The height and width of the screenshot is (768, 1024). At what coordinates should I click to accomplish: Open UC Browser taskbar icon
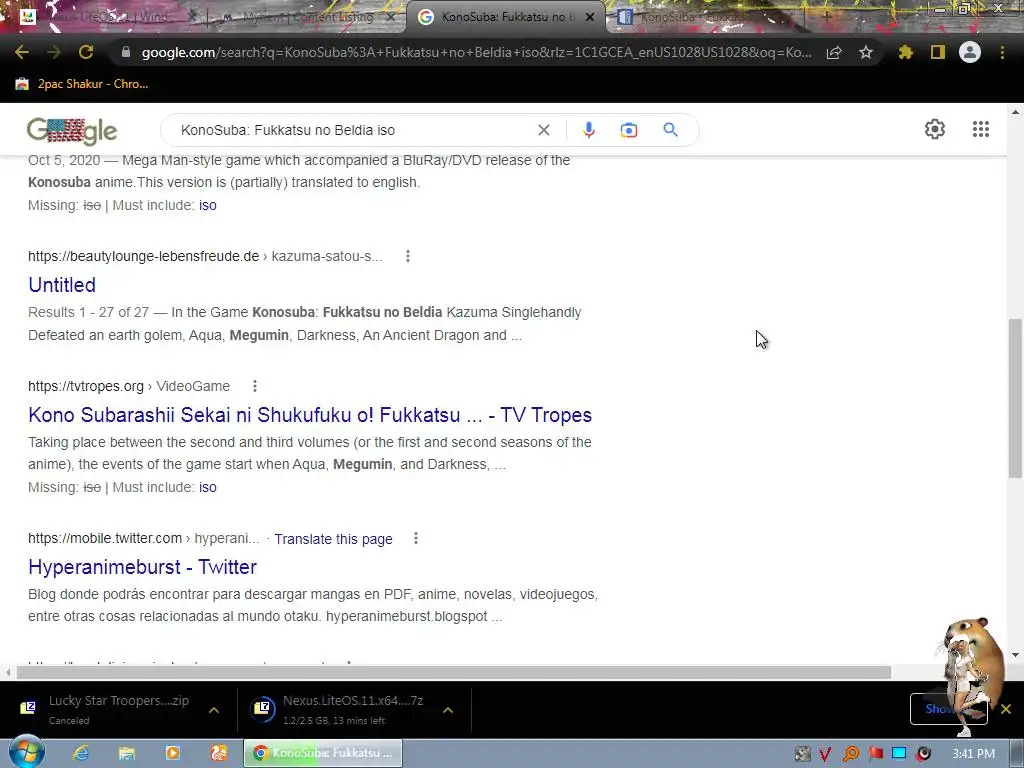pos(219,753)
